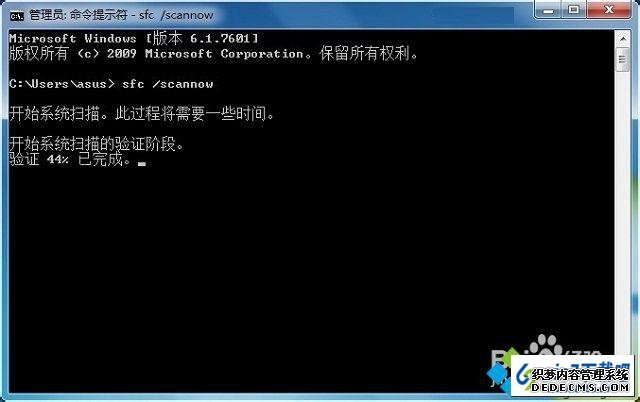640x402 pixels.
Task: Click the 织梦内容管理系统 watermark text
Action: (x=580, y=374)
